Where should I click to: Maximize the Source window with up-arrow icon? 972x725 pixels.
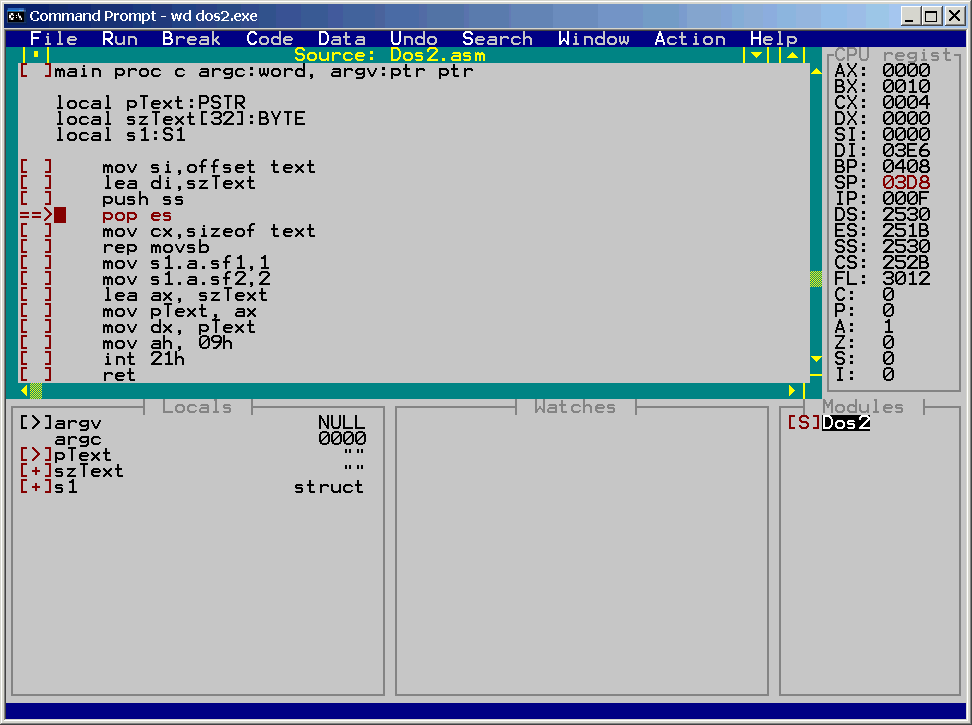pos(790,55)
